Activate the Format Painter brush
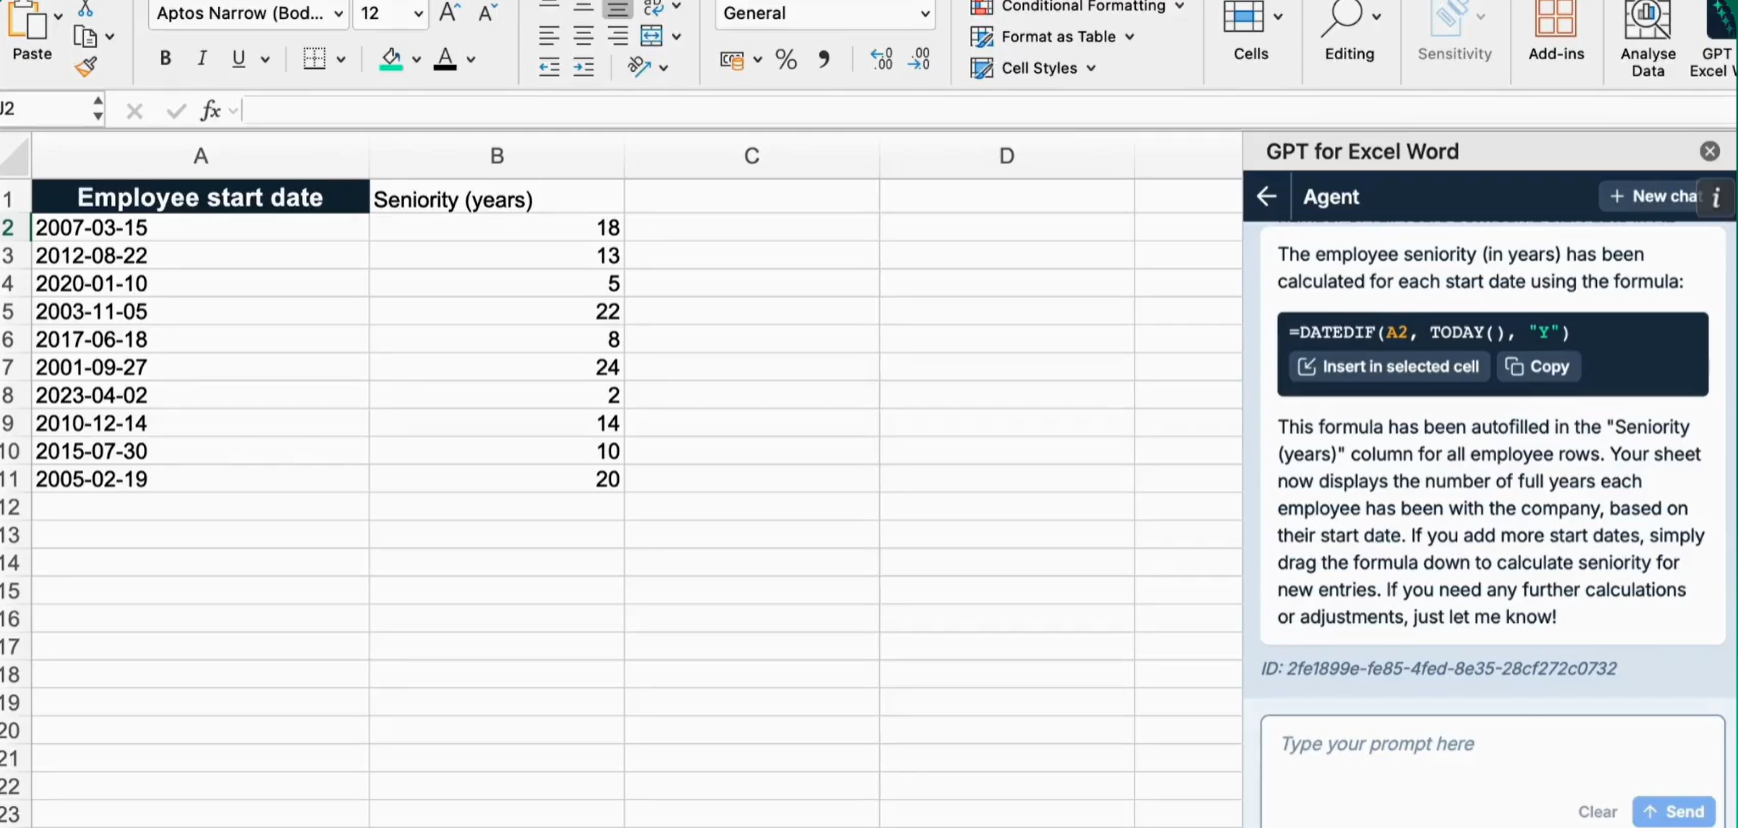Image resolution: width=1738 pixels, height=828 pixels. coord(86,67)
